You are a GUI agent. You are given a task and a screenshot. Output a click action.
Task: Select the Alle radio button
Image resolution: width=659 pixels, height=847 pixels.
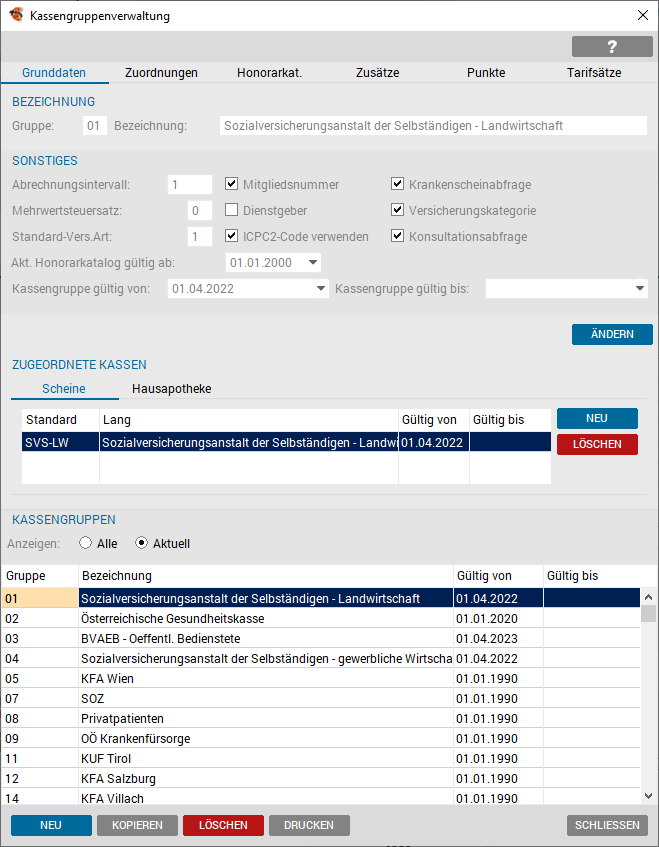click(85, 543)
